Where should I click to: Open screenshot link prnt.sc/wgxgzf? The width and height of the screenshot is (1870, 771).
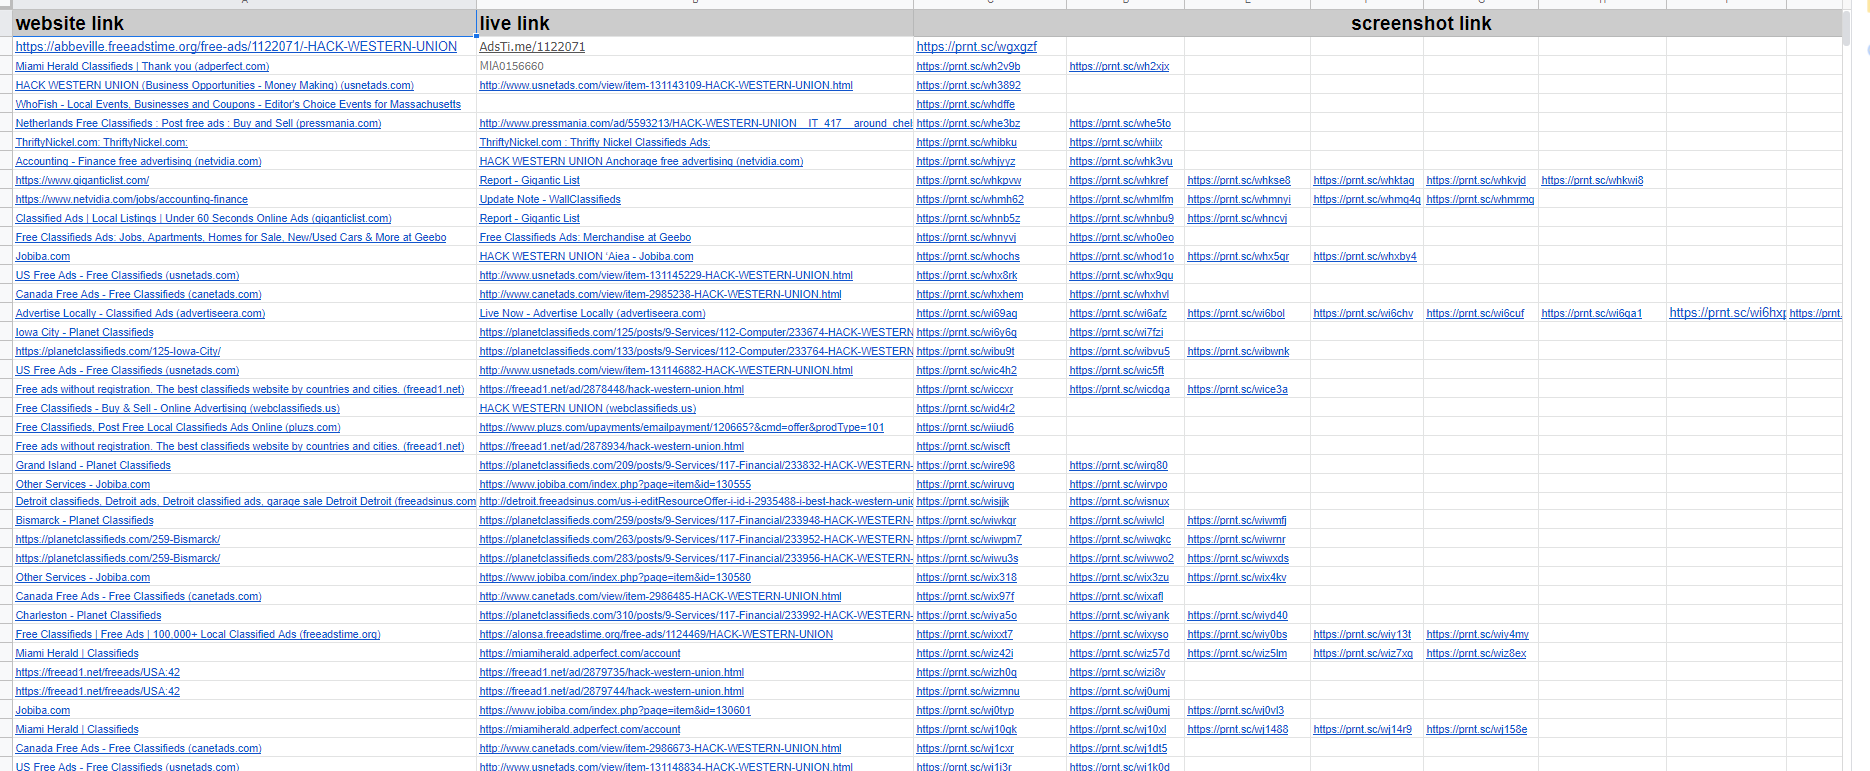pos(976,47)
